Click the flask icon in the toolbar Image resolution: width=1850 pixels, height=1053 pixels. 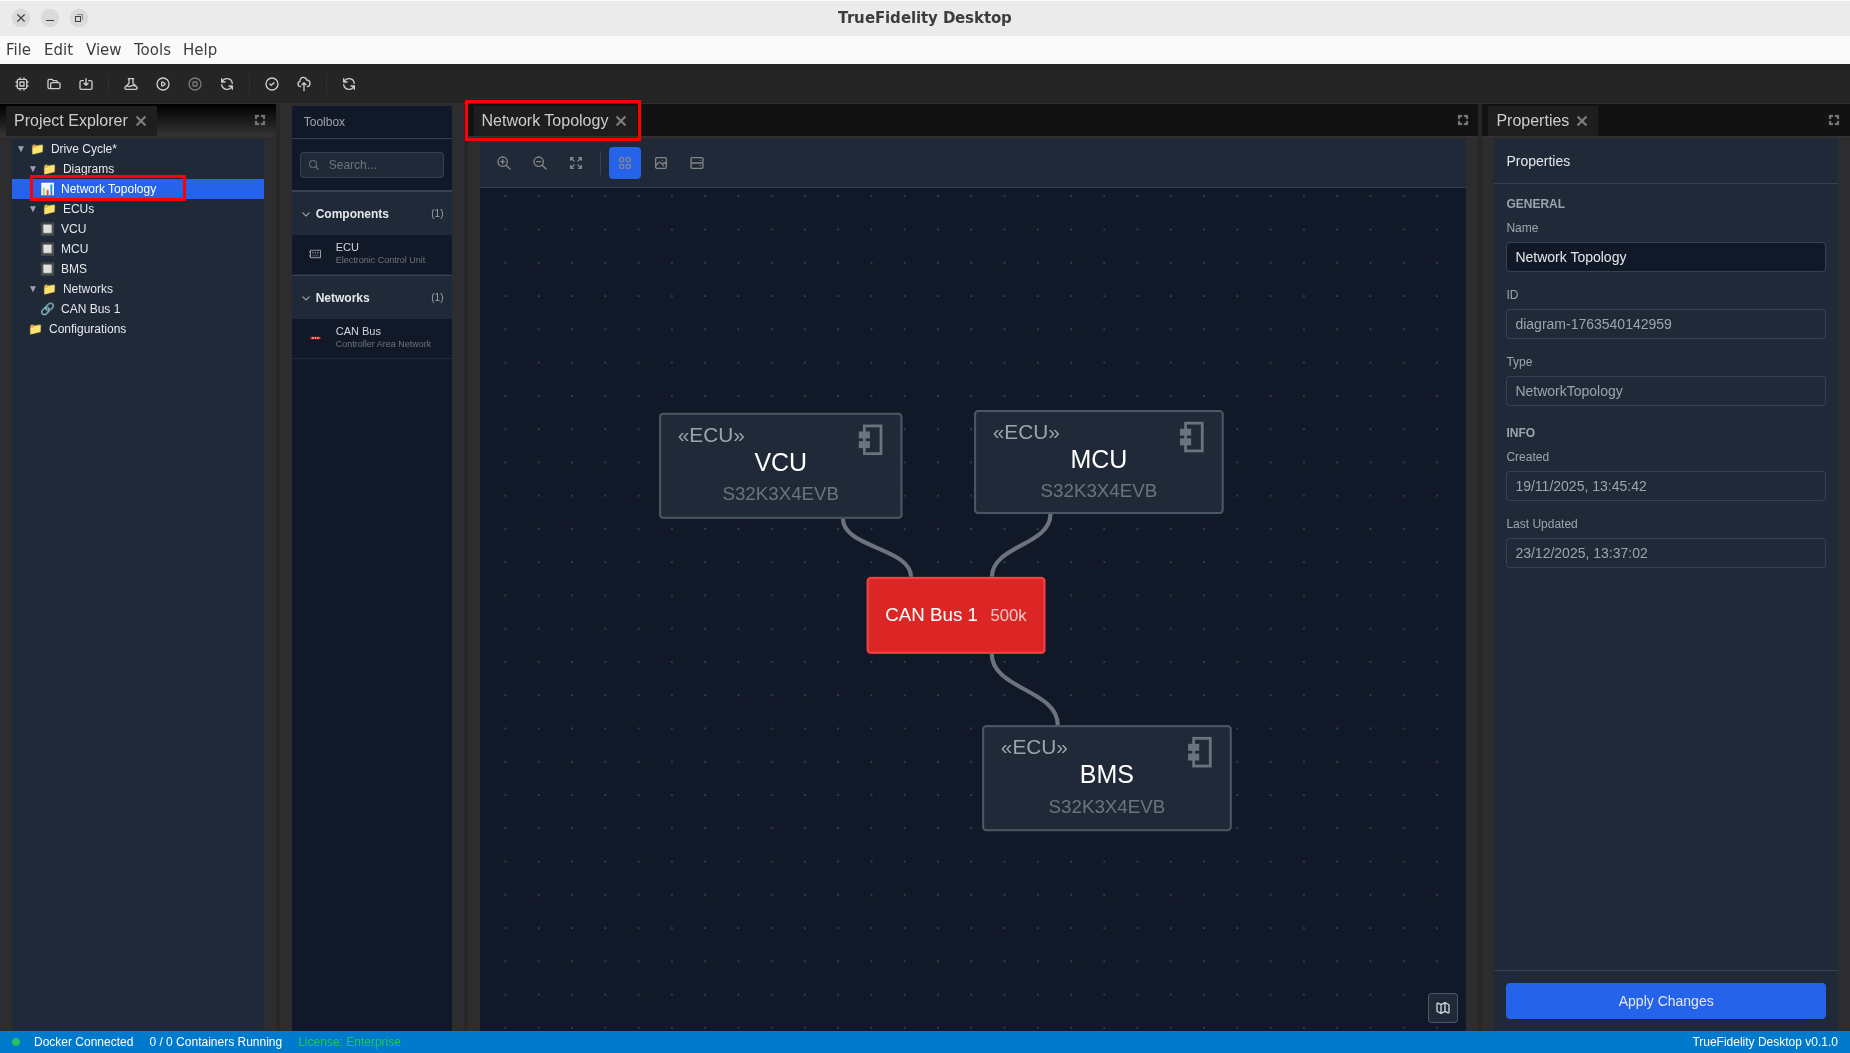[131, 84]
